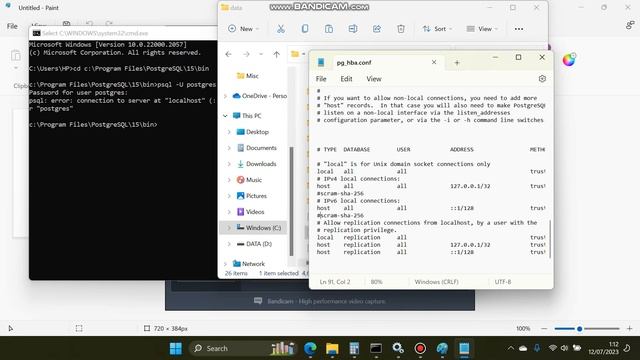640x360 pixels.
Task: Click the taskbar Search box
Action: coord(242,349)
